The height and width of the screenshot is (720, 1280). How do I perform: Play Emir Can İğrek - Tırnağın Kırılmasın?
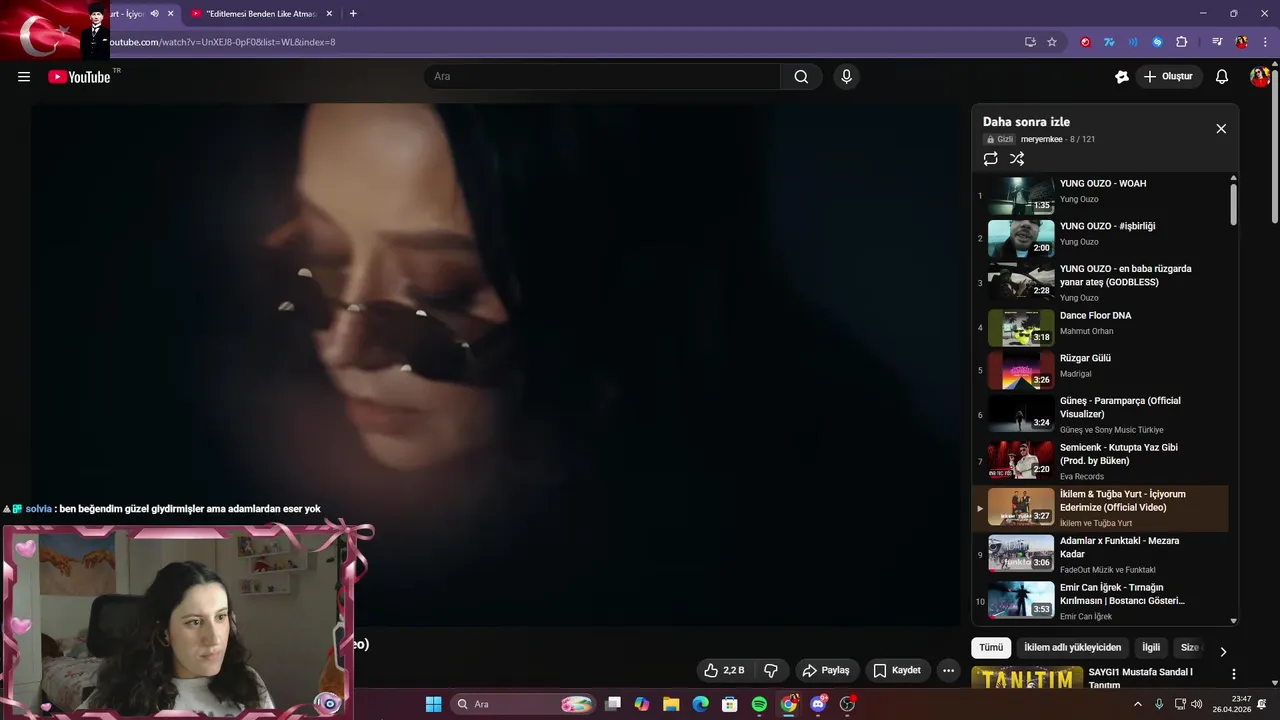(x=1100, y=601)
